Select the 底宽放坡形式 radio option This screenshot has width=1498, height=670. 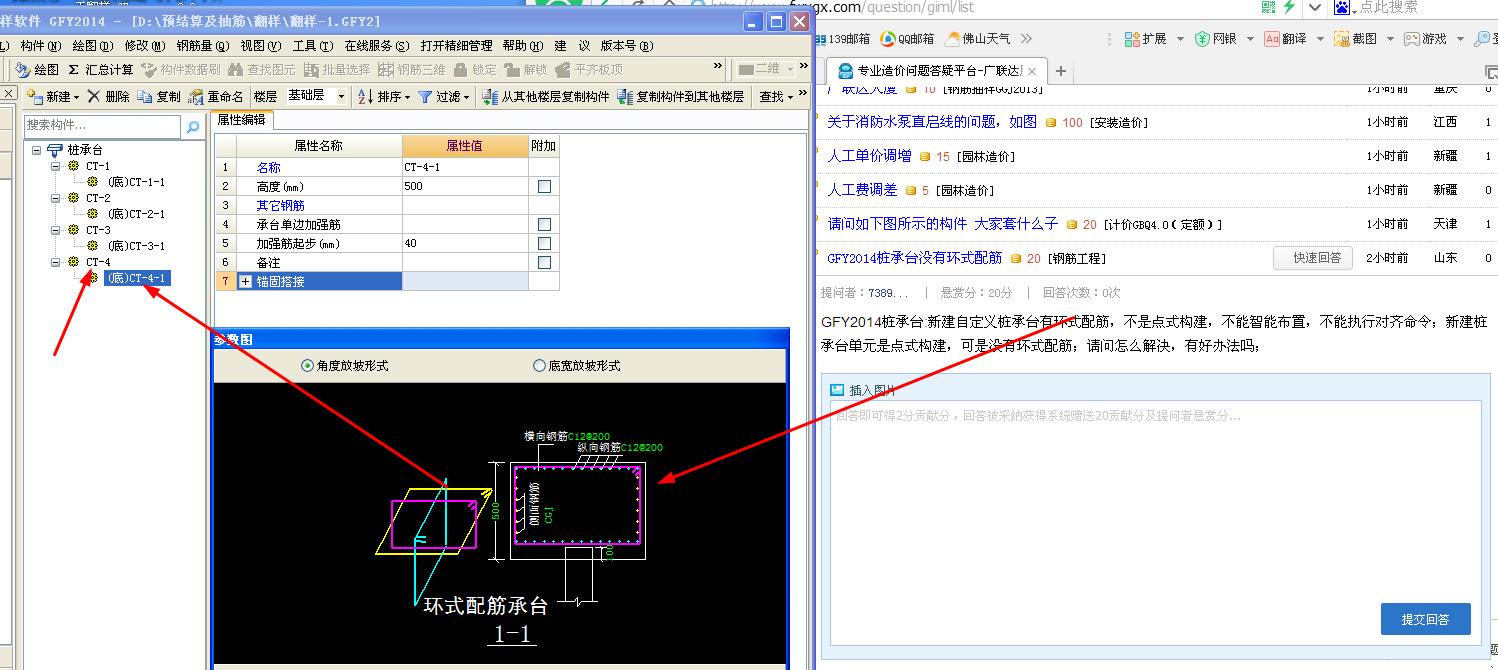[x=577, y=366]
